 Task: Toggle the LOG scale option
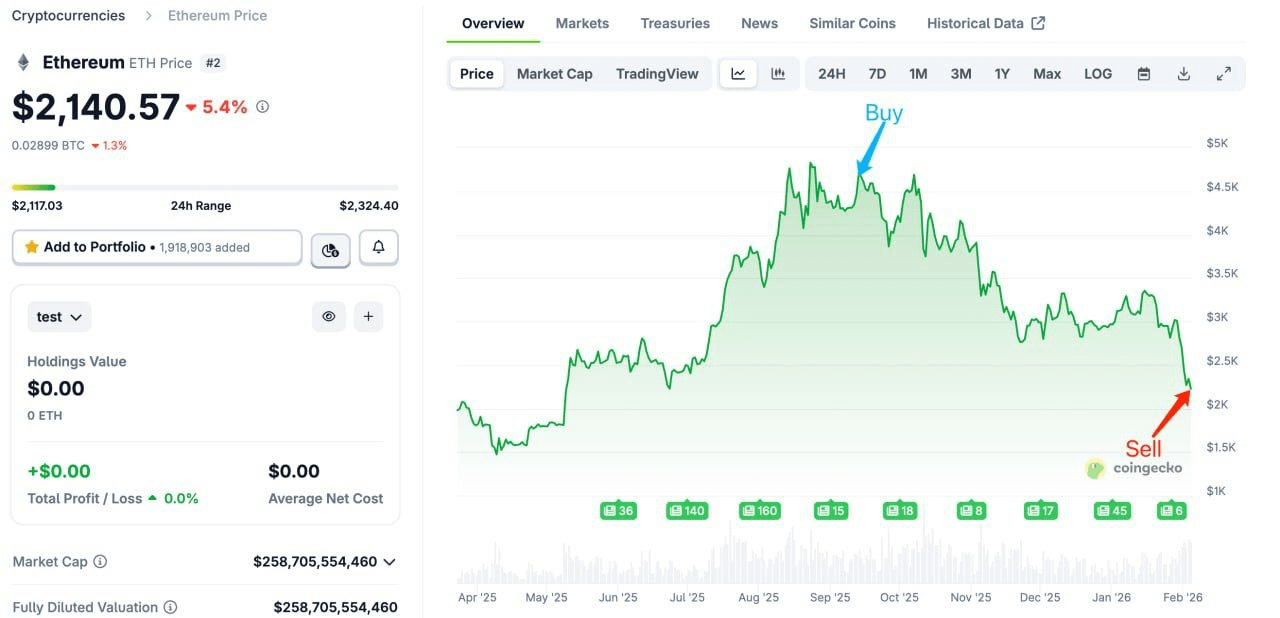click(x=1098, y=74)
